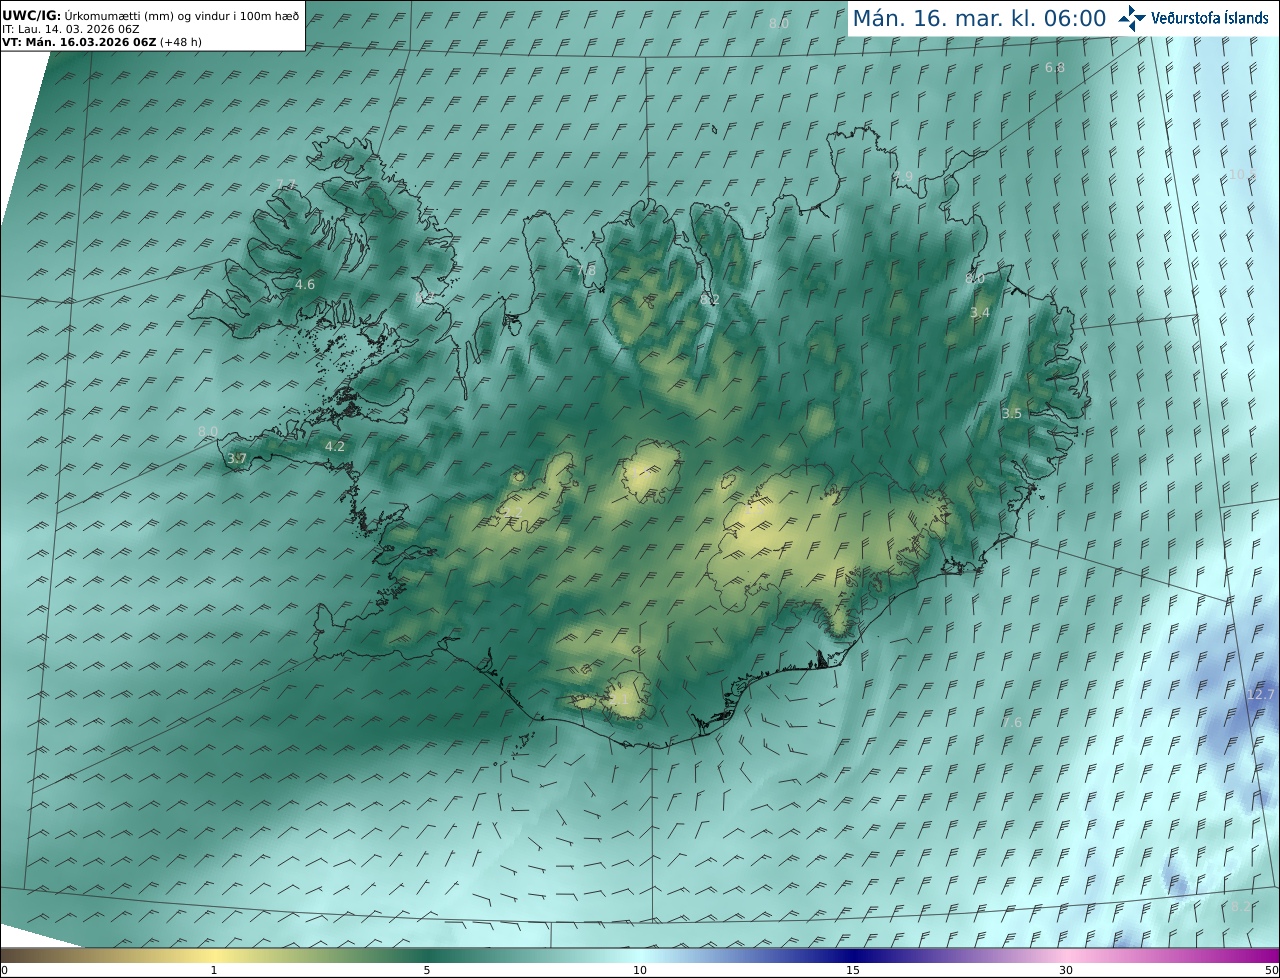Click the 7.8 map value

[586, 271]
